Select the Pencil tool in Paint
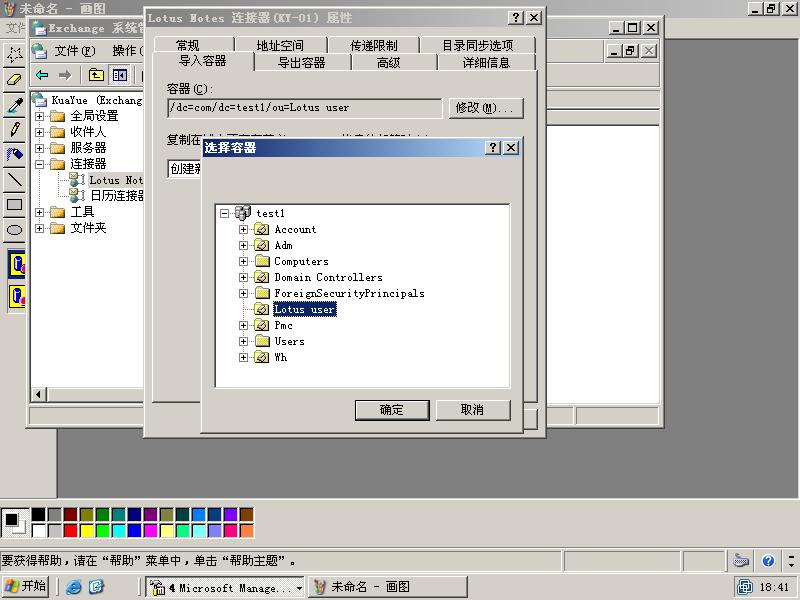Viewport: 800px width, 600px height. click(x=14, y=130)
